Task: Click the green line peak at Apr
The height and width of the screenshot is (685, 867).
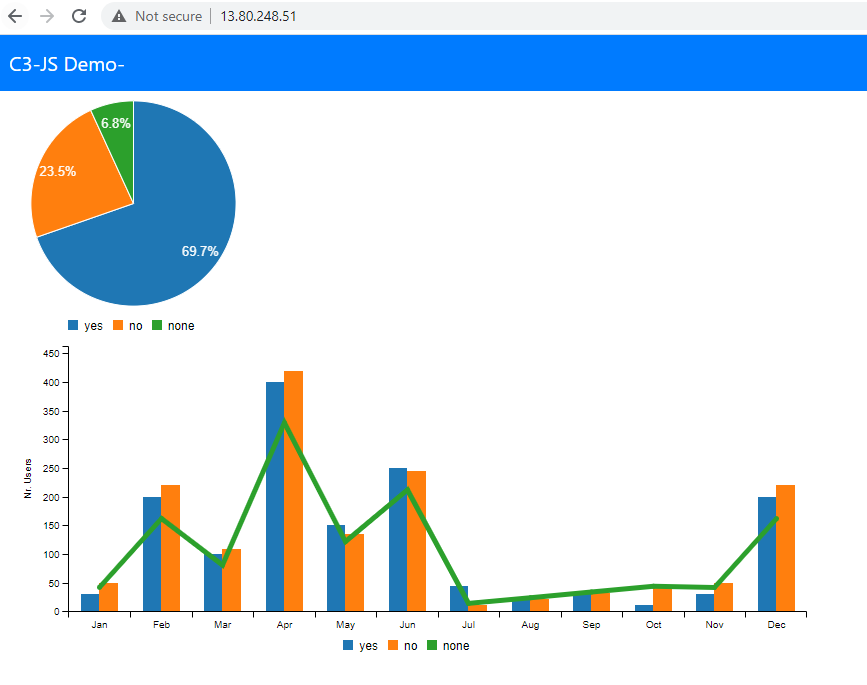Action: 284,421
